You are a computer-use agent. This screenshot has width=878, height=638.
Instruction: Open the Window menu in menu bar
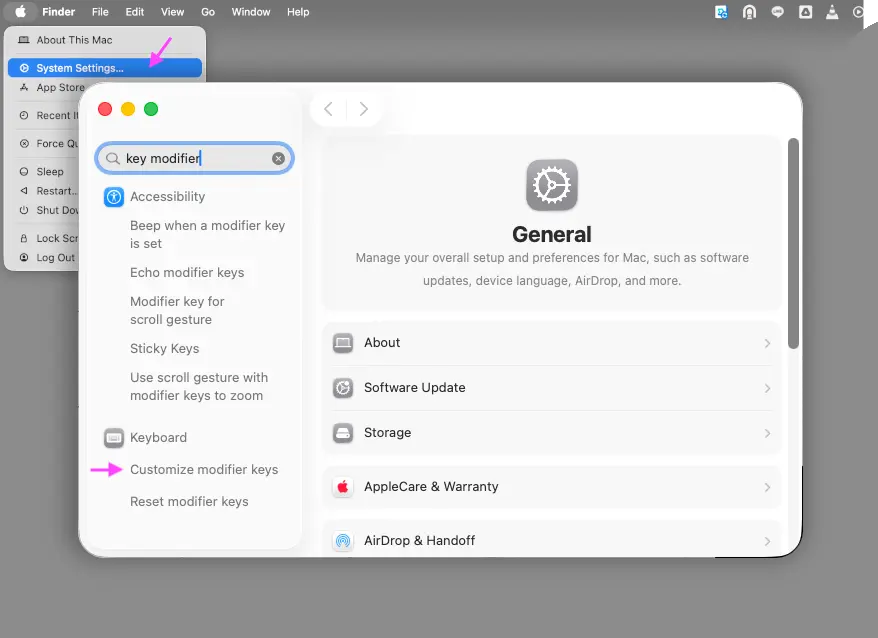(x=250, y=12)
